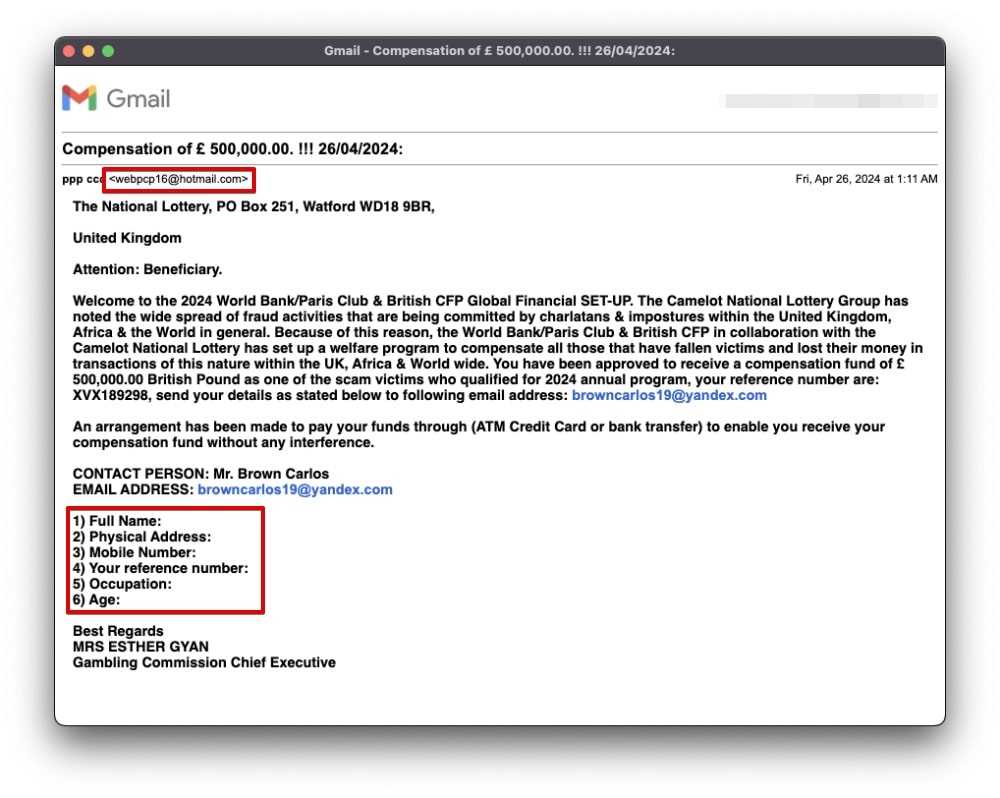Open browncarlos19@yandex.com link in the paragraph

coord(669,396)
